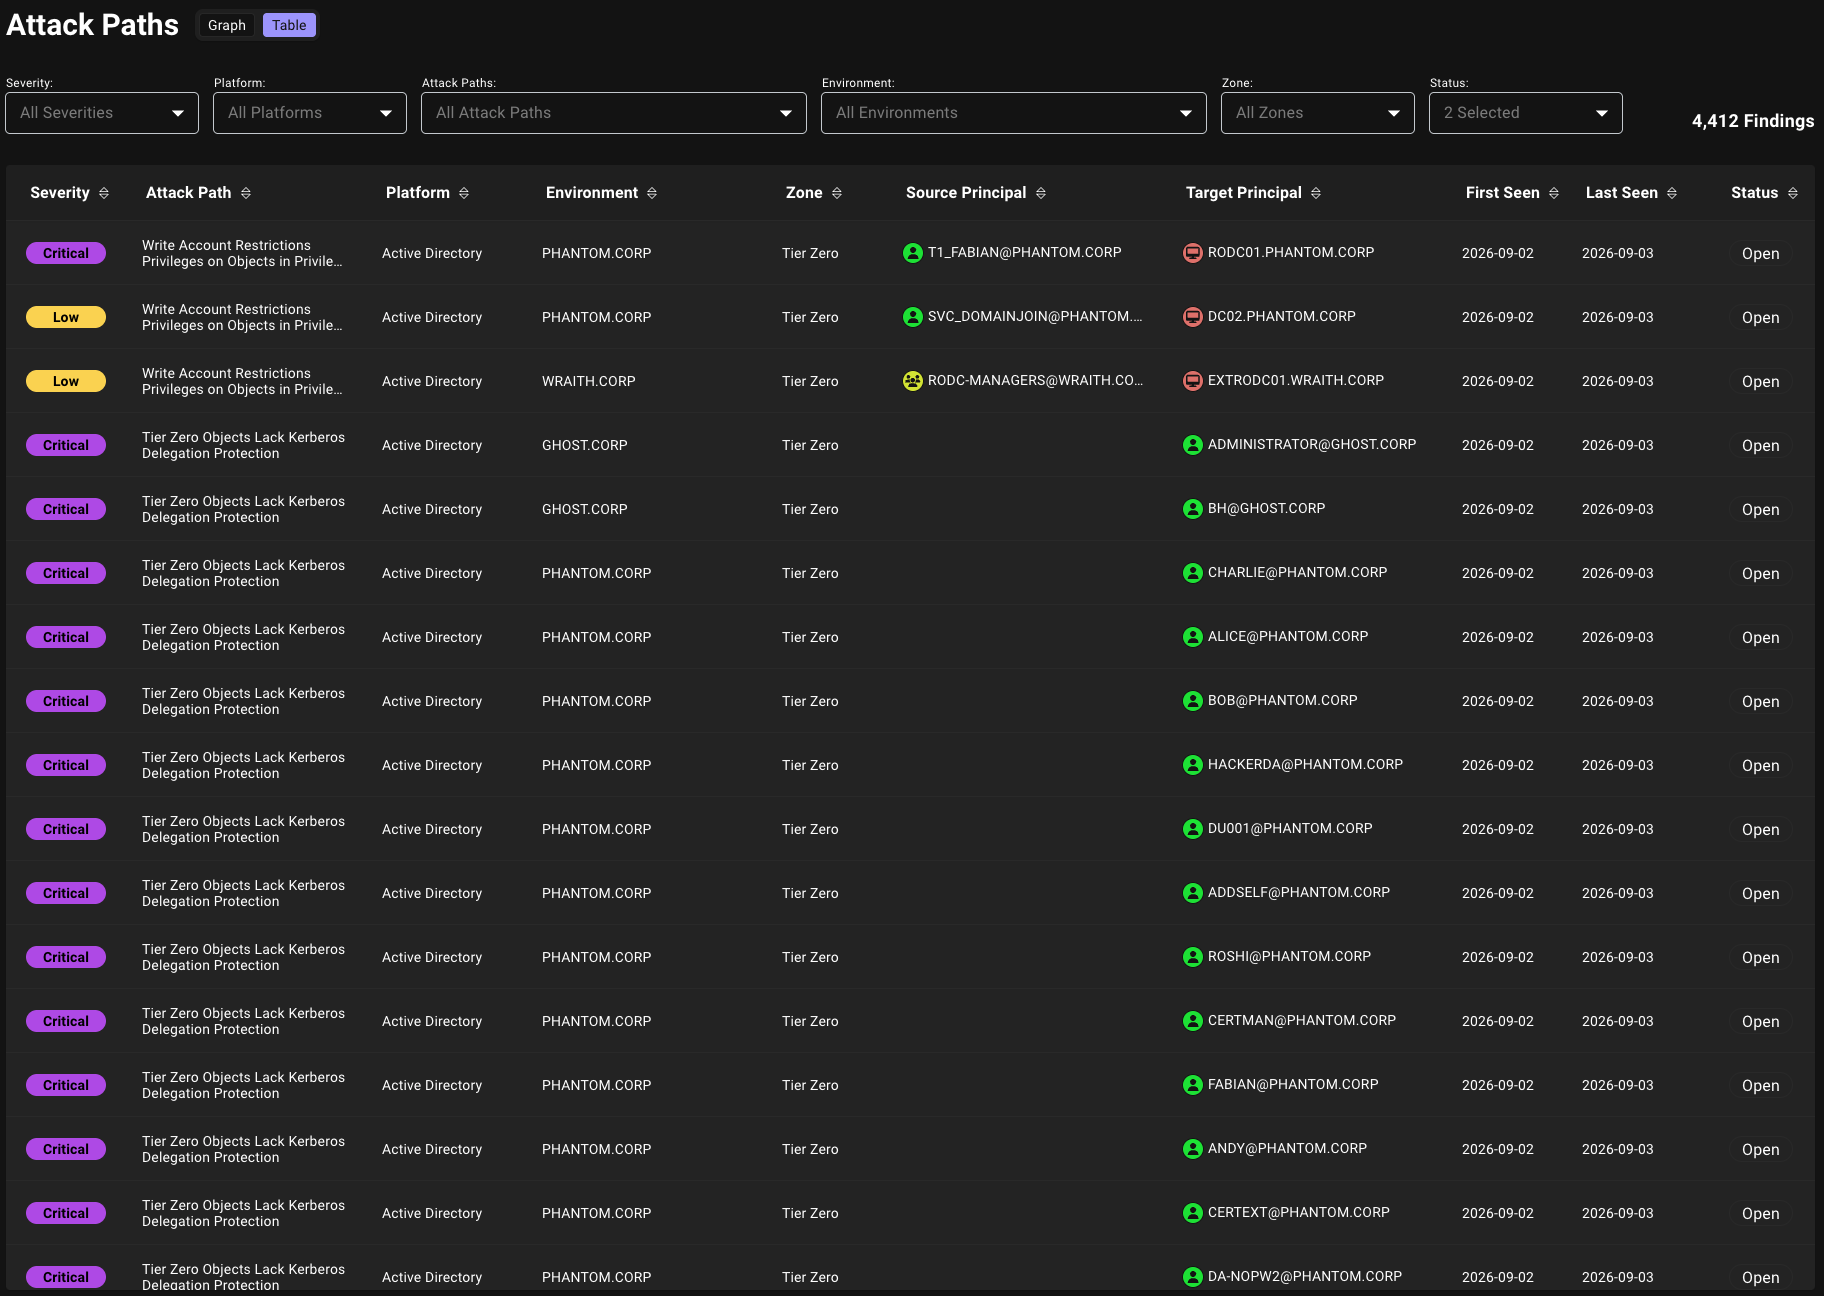1824x1296 pixels.
Task: Sort by Zone column sort icon
Action: [x=837, y=193]
